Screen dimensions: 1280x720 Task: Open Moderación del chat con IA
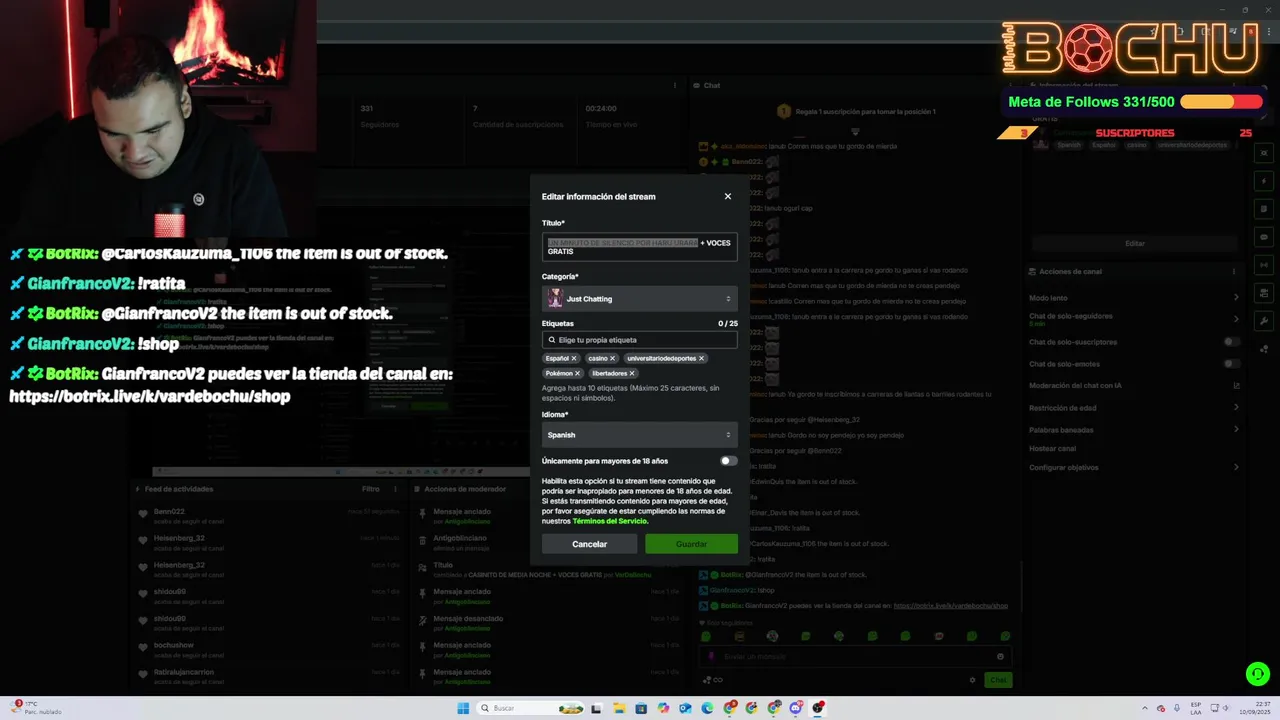point(1134,386)
